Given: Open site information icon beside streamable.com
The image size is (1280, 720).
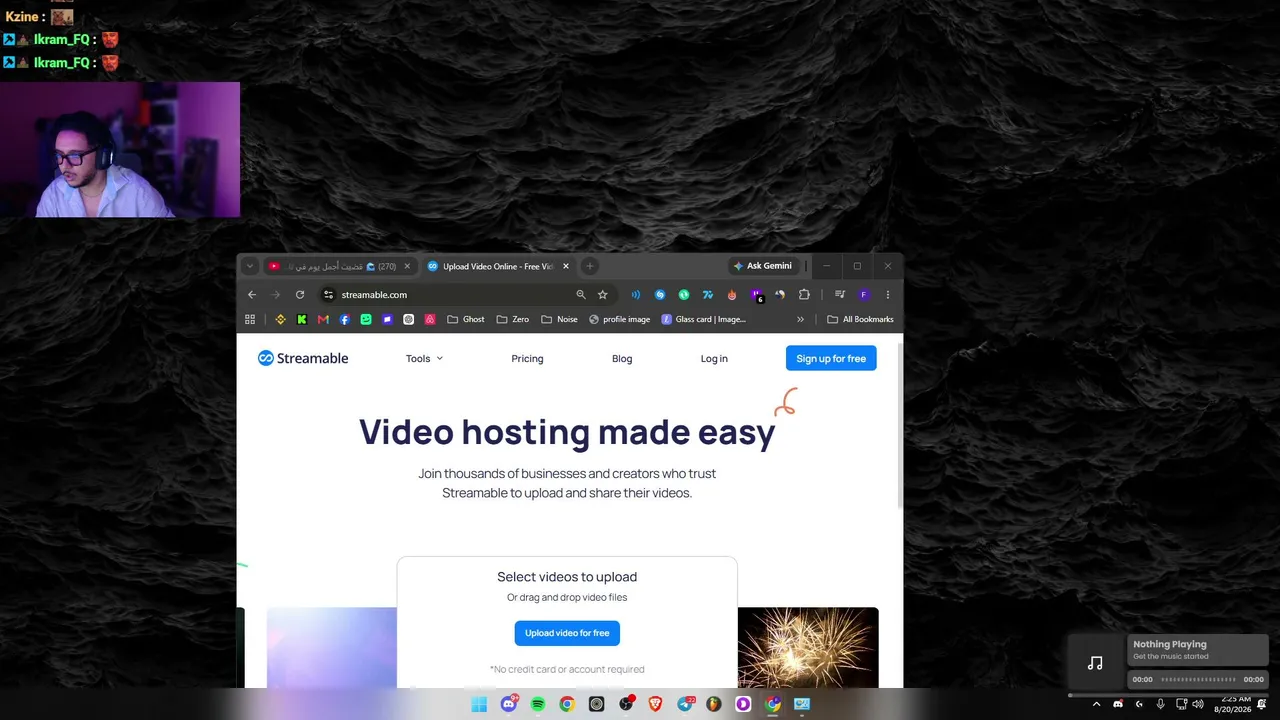Looking at the screenshot, I should (328, 295).
